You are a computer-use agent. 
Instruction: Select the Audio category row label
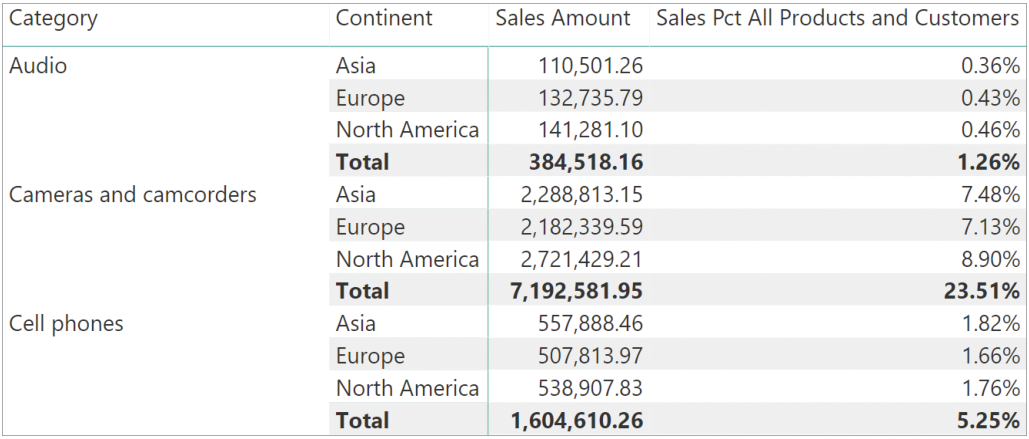(x=38, y=66)
